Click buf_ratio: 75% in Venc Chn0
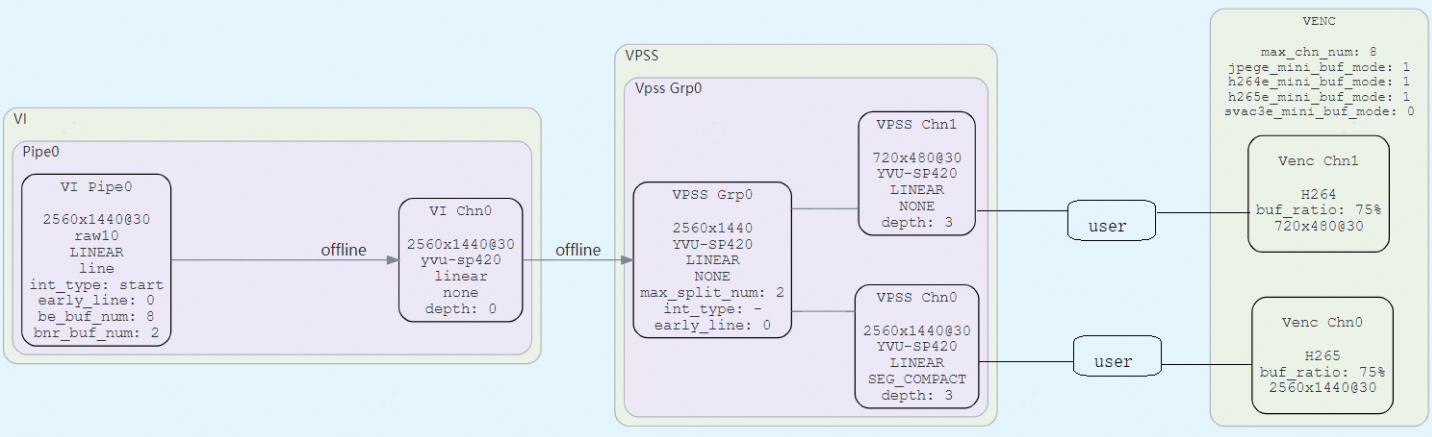The width and height of the screenshot is (1432, 437). tap(1321, 371)
